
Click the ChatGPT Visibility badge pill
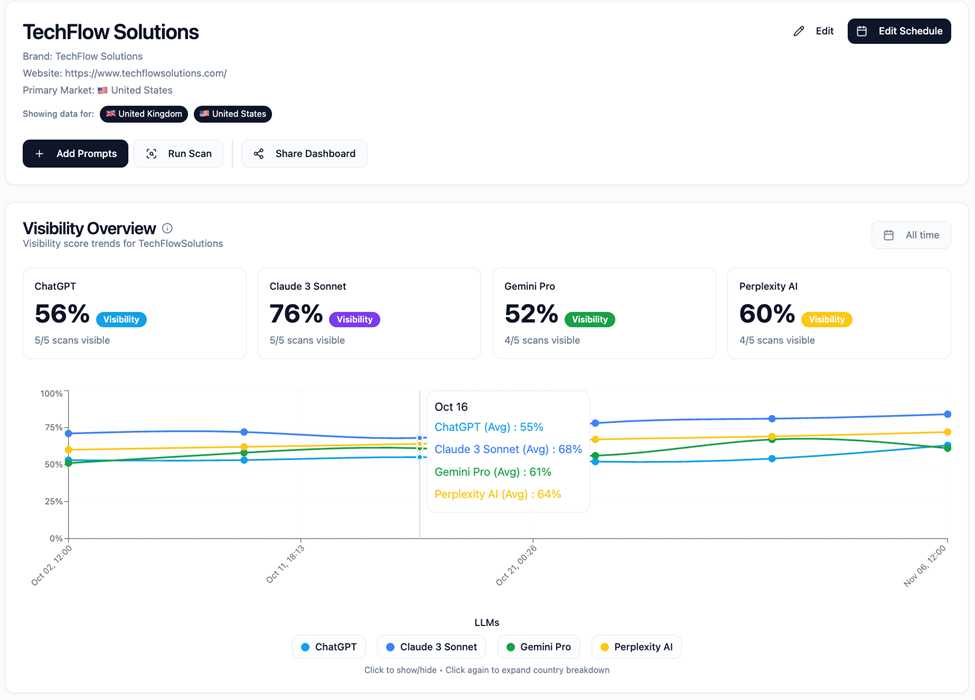pyautogui.click(x=121, y=319)
